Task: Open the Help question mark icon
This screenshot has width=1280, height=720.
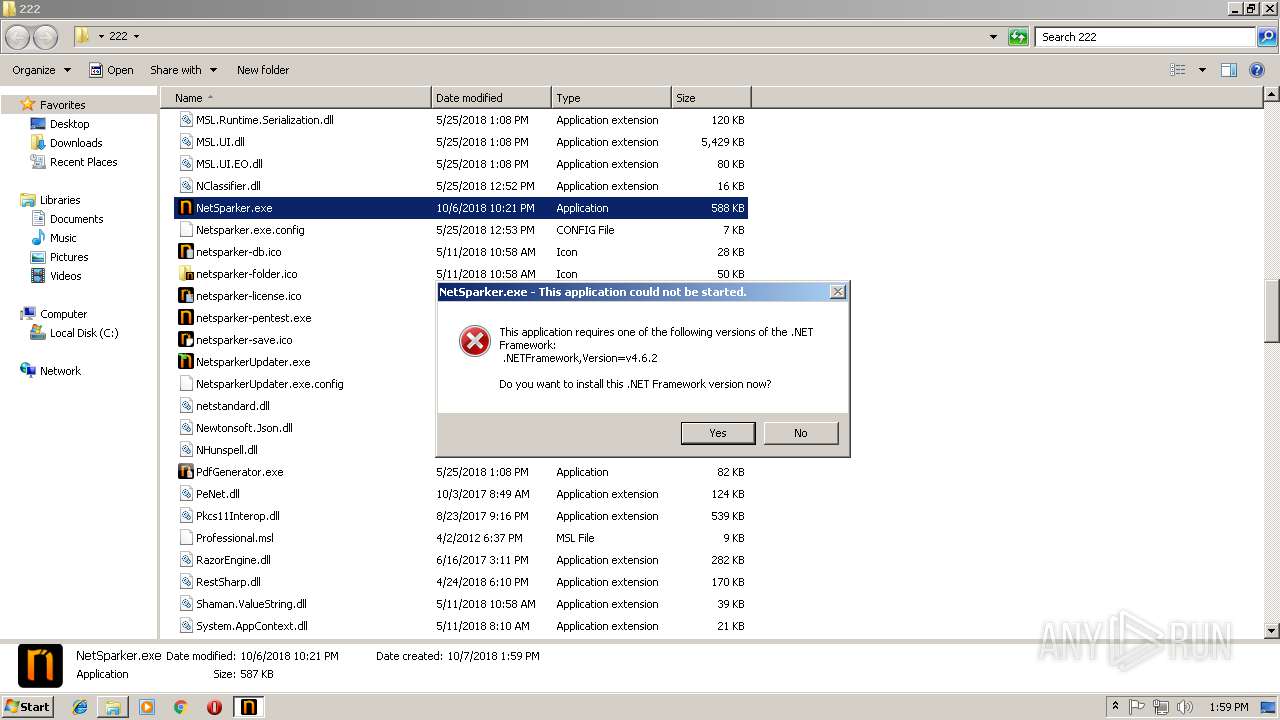Action: (x=1257, y=70)
